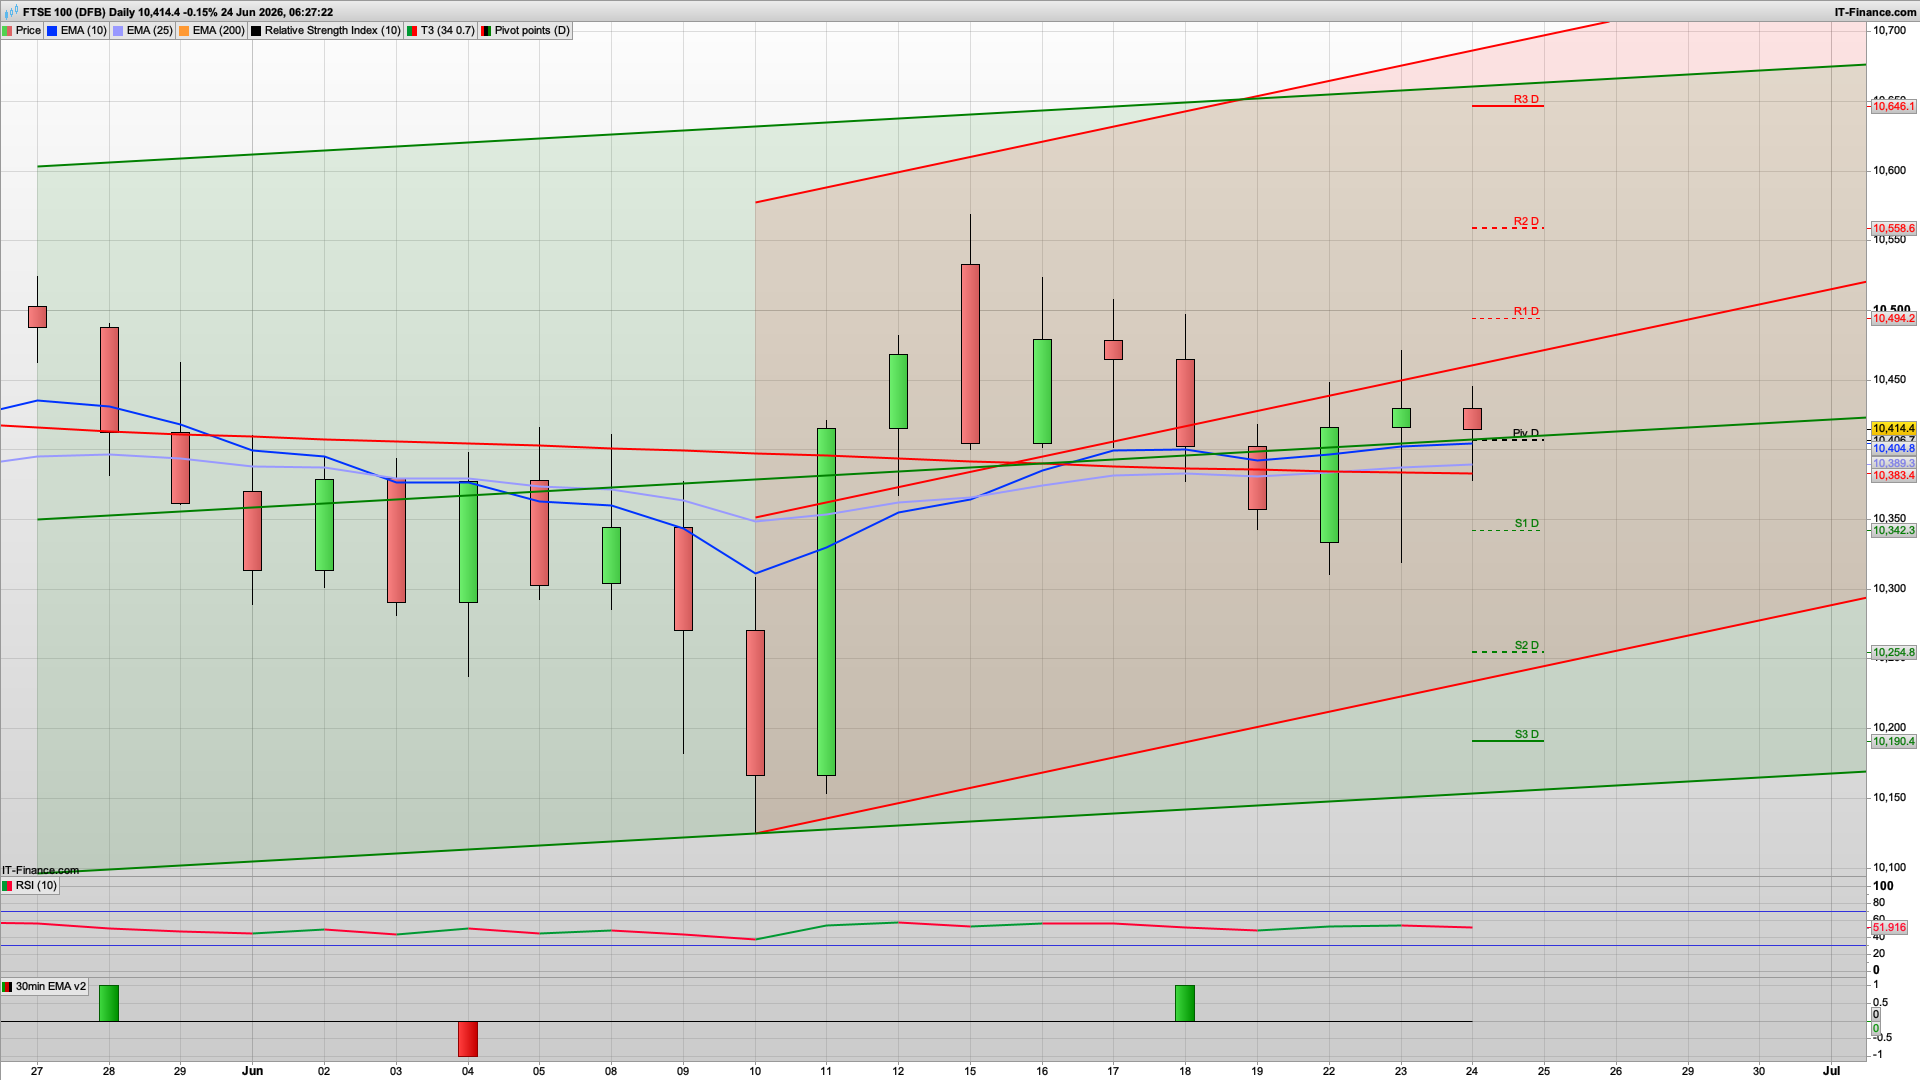1920x1080 pixels.
Task: Open EMA (200) indicator settings label
Action: coord(218,31)
